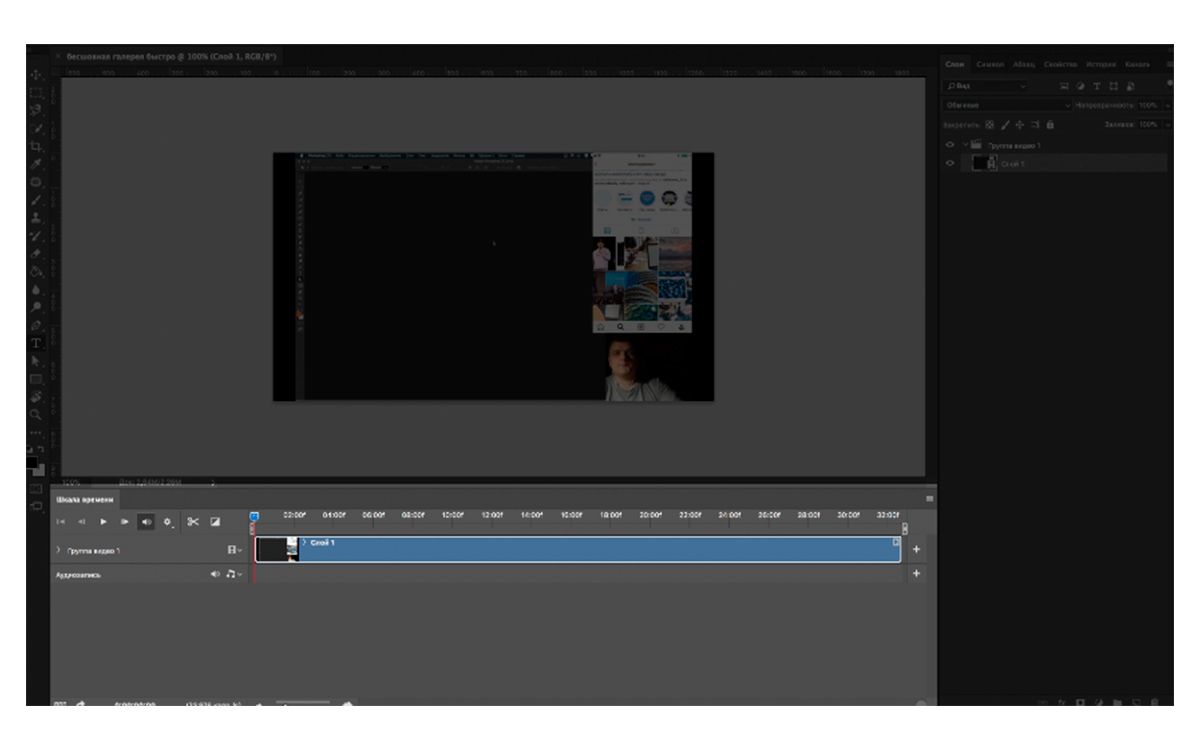Toggle the lock all padlock icon
The image size is (1200, 750).
pyautogui.click(x=1050, y=125)
